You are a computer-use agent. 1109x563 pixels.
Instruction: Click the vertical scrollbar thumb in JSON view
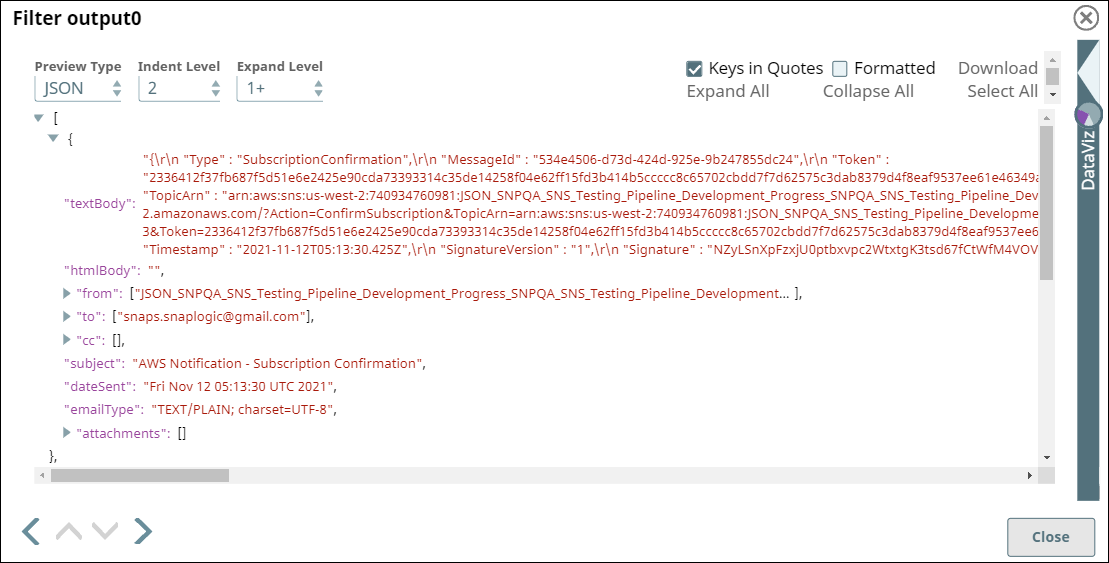coord(1047,203)
